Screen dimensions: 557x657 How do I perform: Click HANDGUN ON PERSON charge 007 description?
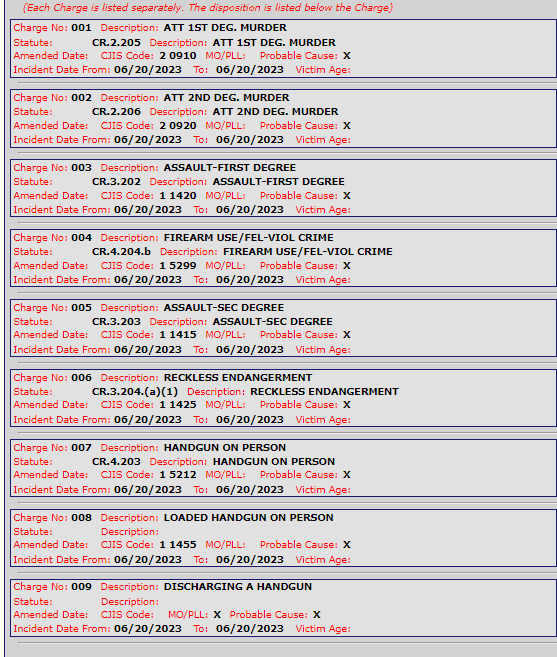click(x=225, y=448)
